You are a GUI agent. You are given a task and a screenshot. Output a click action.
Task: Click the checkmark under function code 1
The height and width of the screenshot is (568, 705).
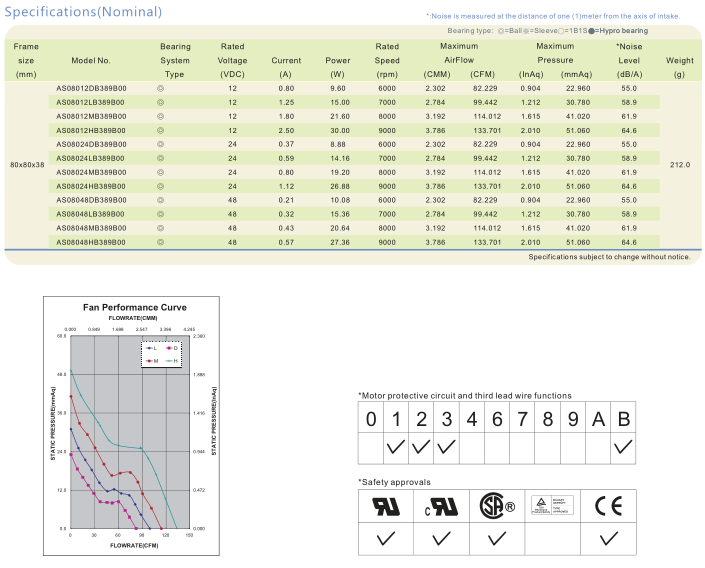point(396,447)
